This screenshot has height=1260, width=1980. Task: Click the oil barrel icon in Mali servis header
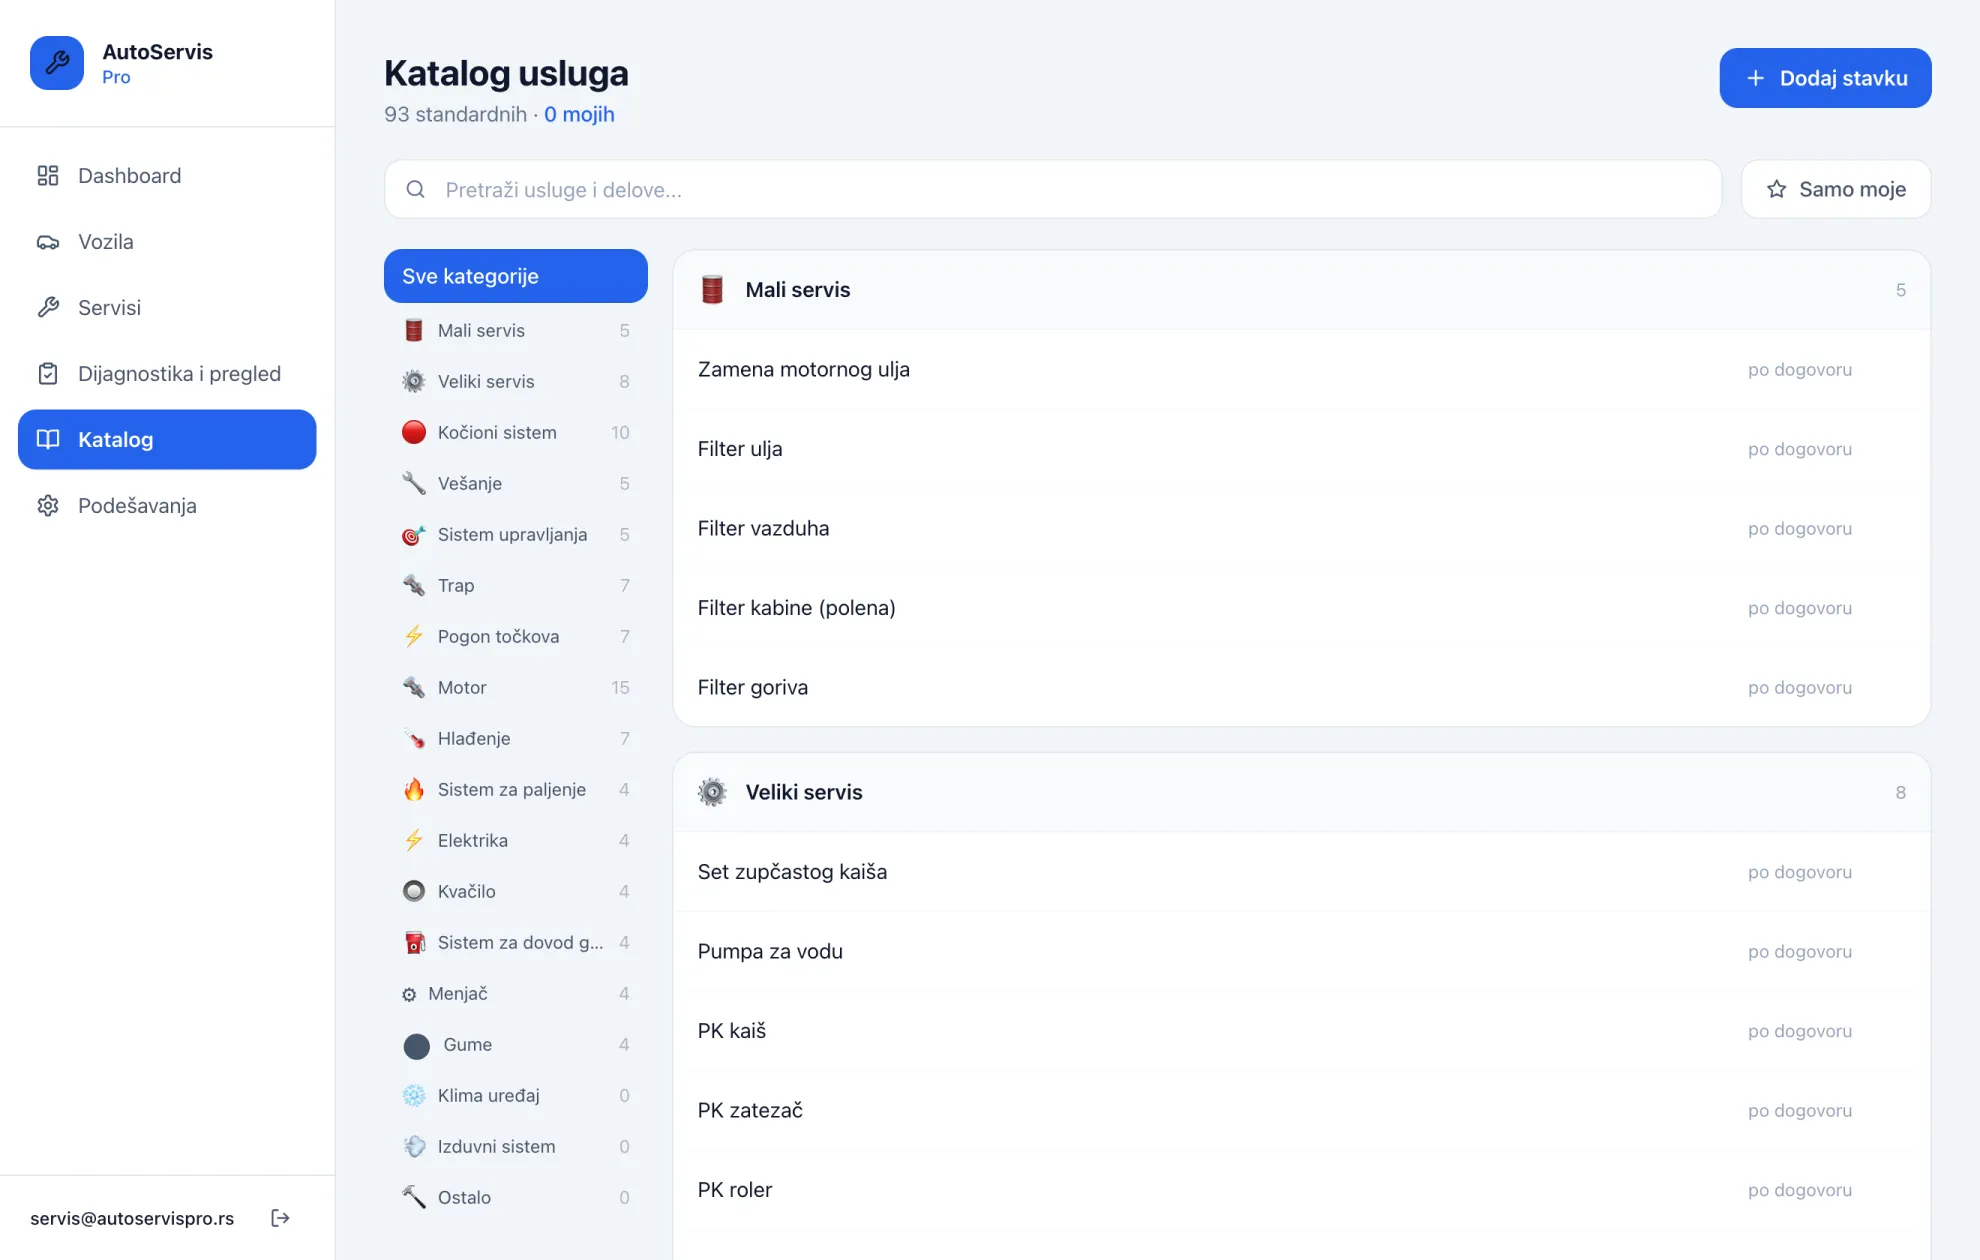point(712,290)
